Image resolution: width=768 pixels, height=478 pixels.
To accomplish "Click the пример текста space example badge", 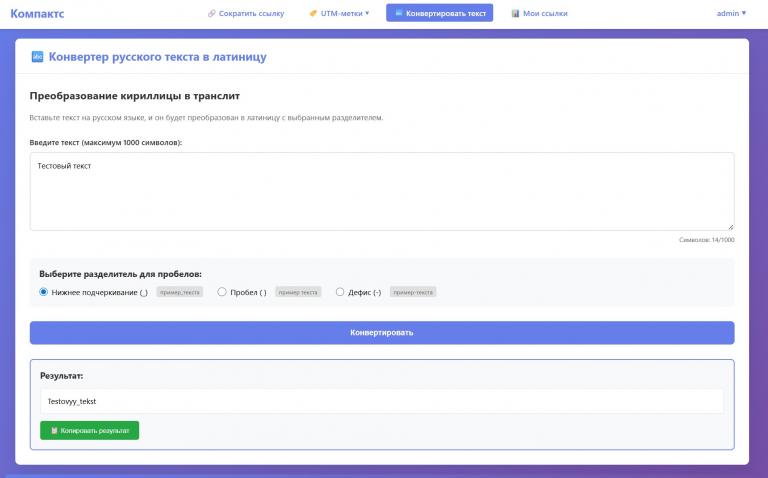I will (298, 292).
